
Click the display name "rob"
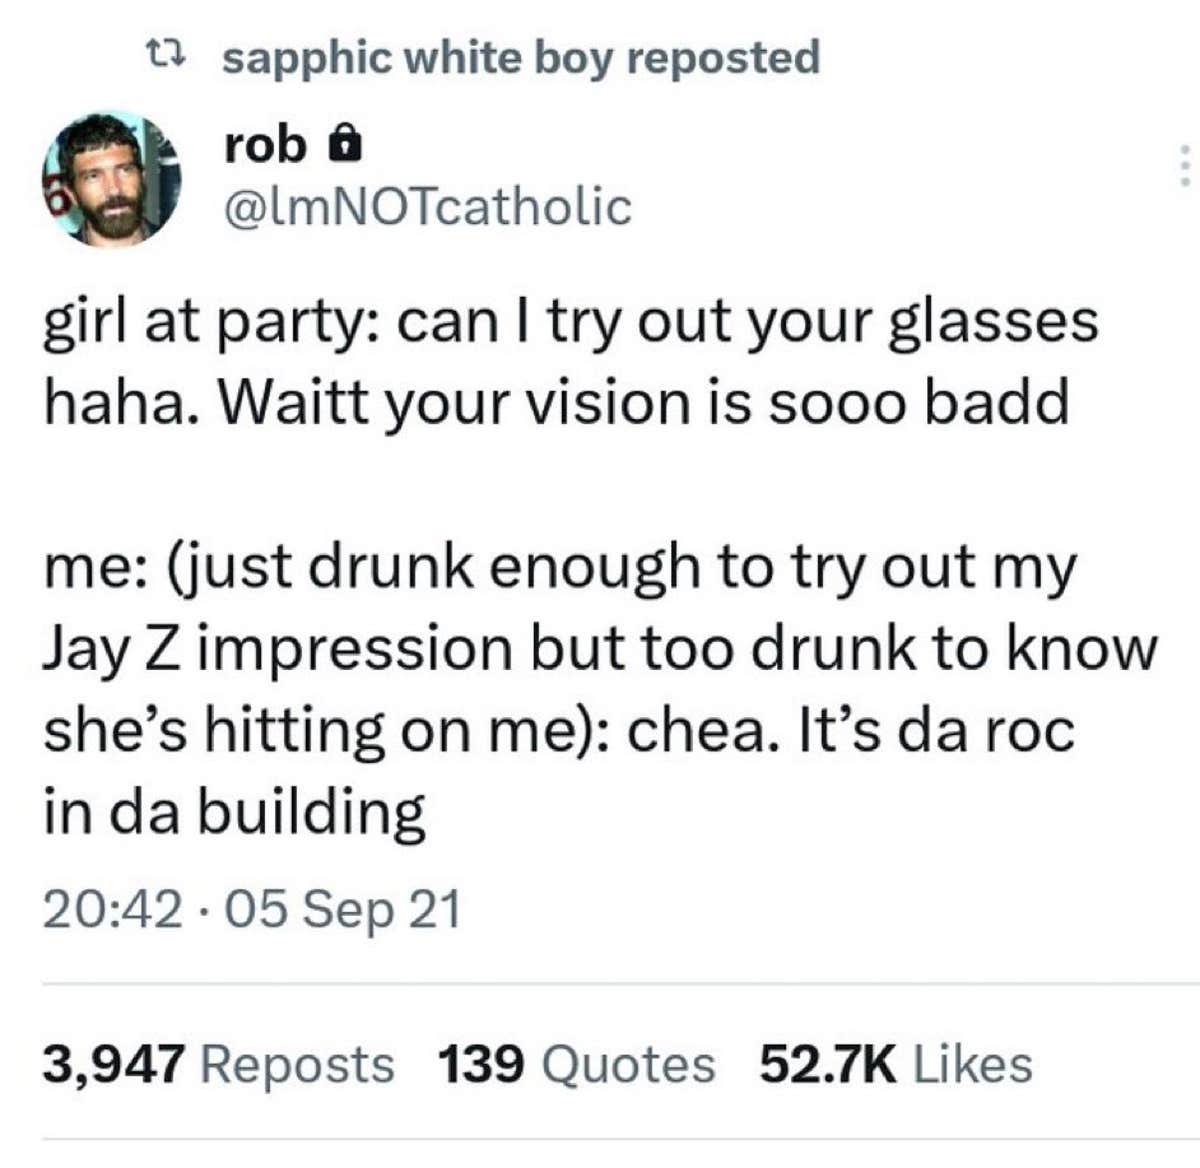click(265, 146)
